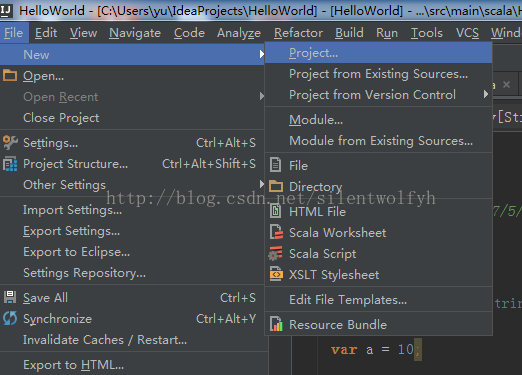This screenshot has width=522, height=375.
Task: Click the folder icon beside Directory
Action: click(x=276, y=186)
